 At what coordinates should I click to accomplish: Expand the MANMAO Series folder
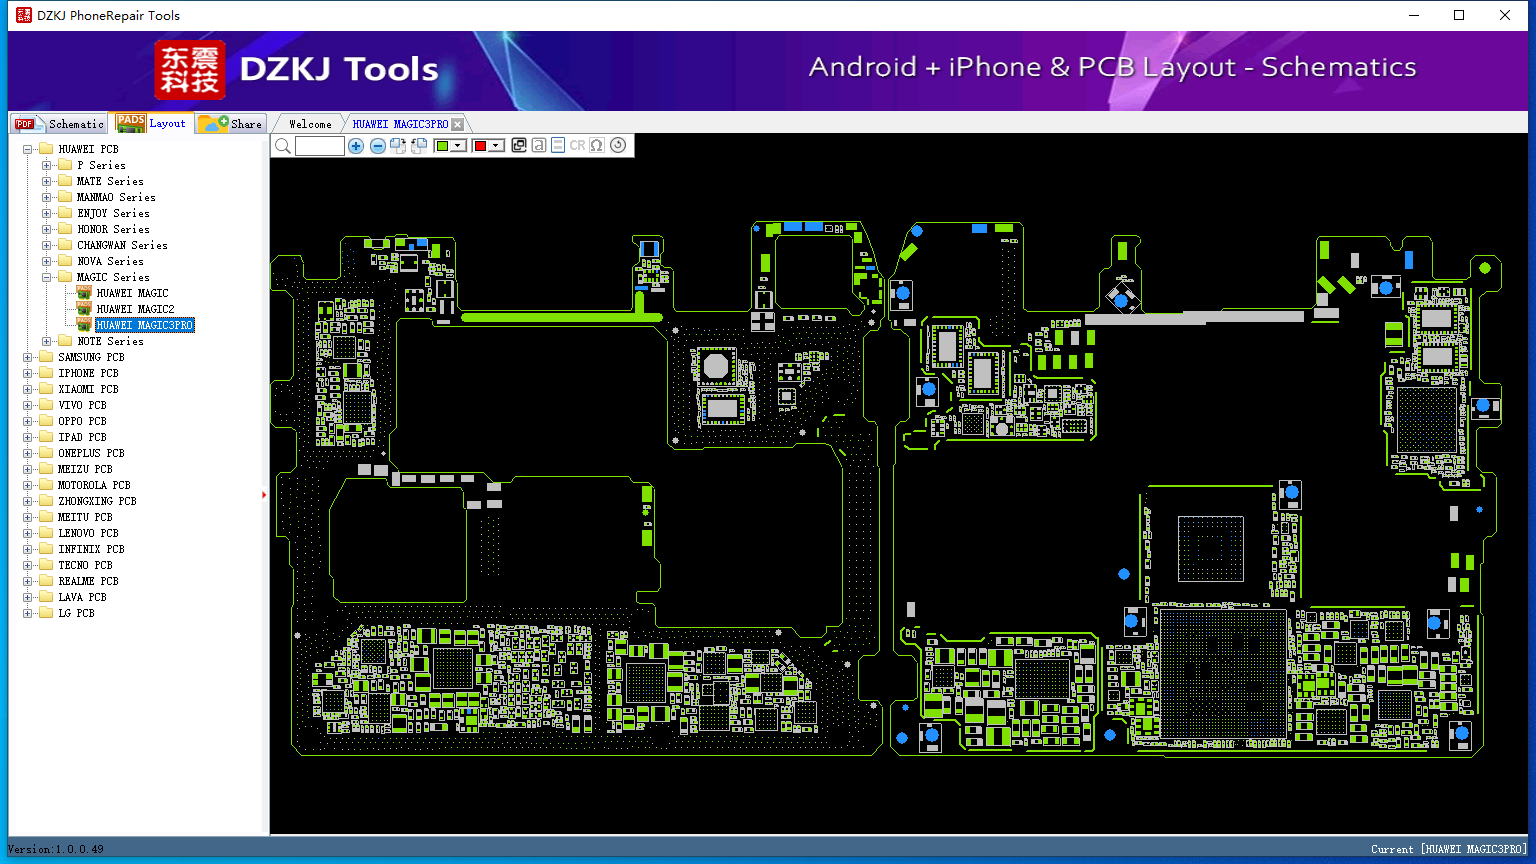coord(47,197)
